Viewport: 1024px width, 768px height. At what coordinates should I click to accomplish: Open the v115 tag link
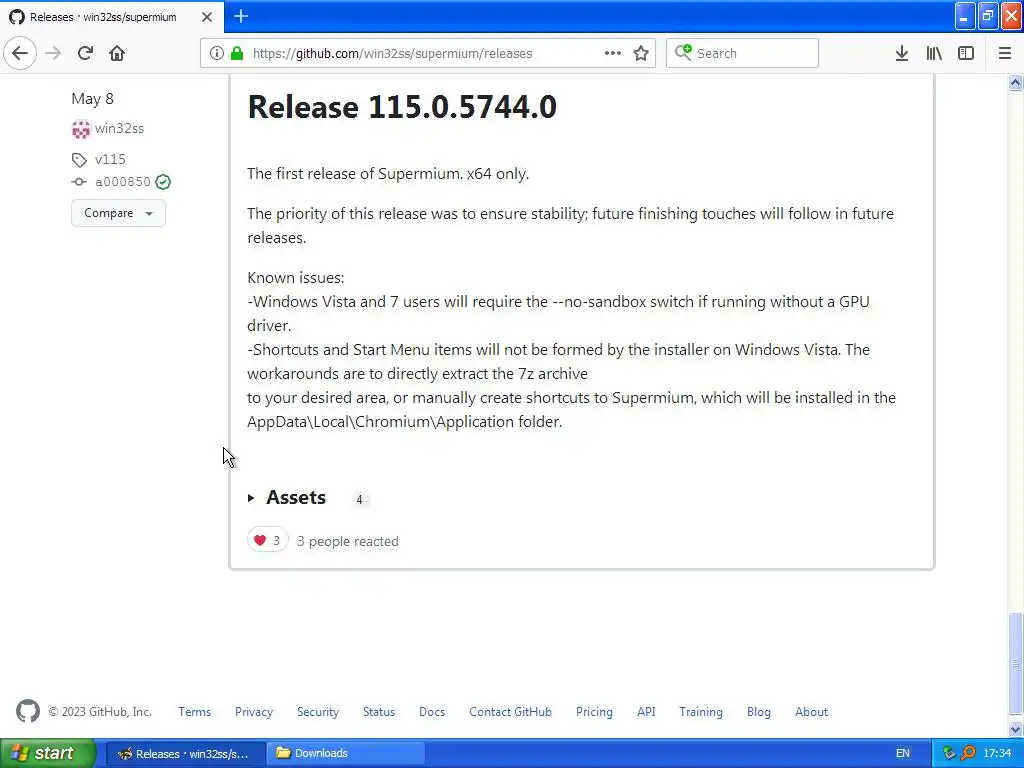click(x=110, y=159)
